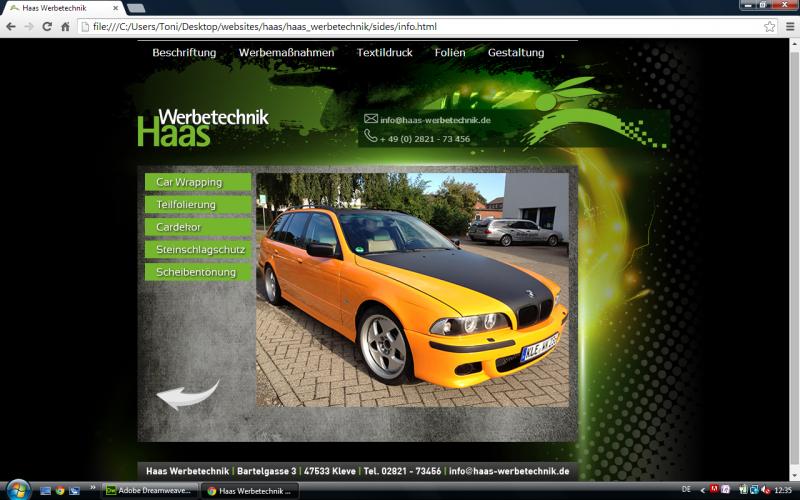This screenshot has width=800, height=500.
Task: Open the Gestaltung navigation item
Action: coord(516,53)
